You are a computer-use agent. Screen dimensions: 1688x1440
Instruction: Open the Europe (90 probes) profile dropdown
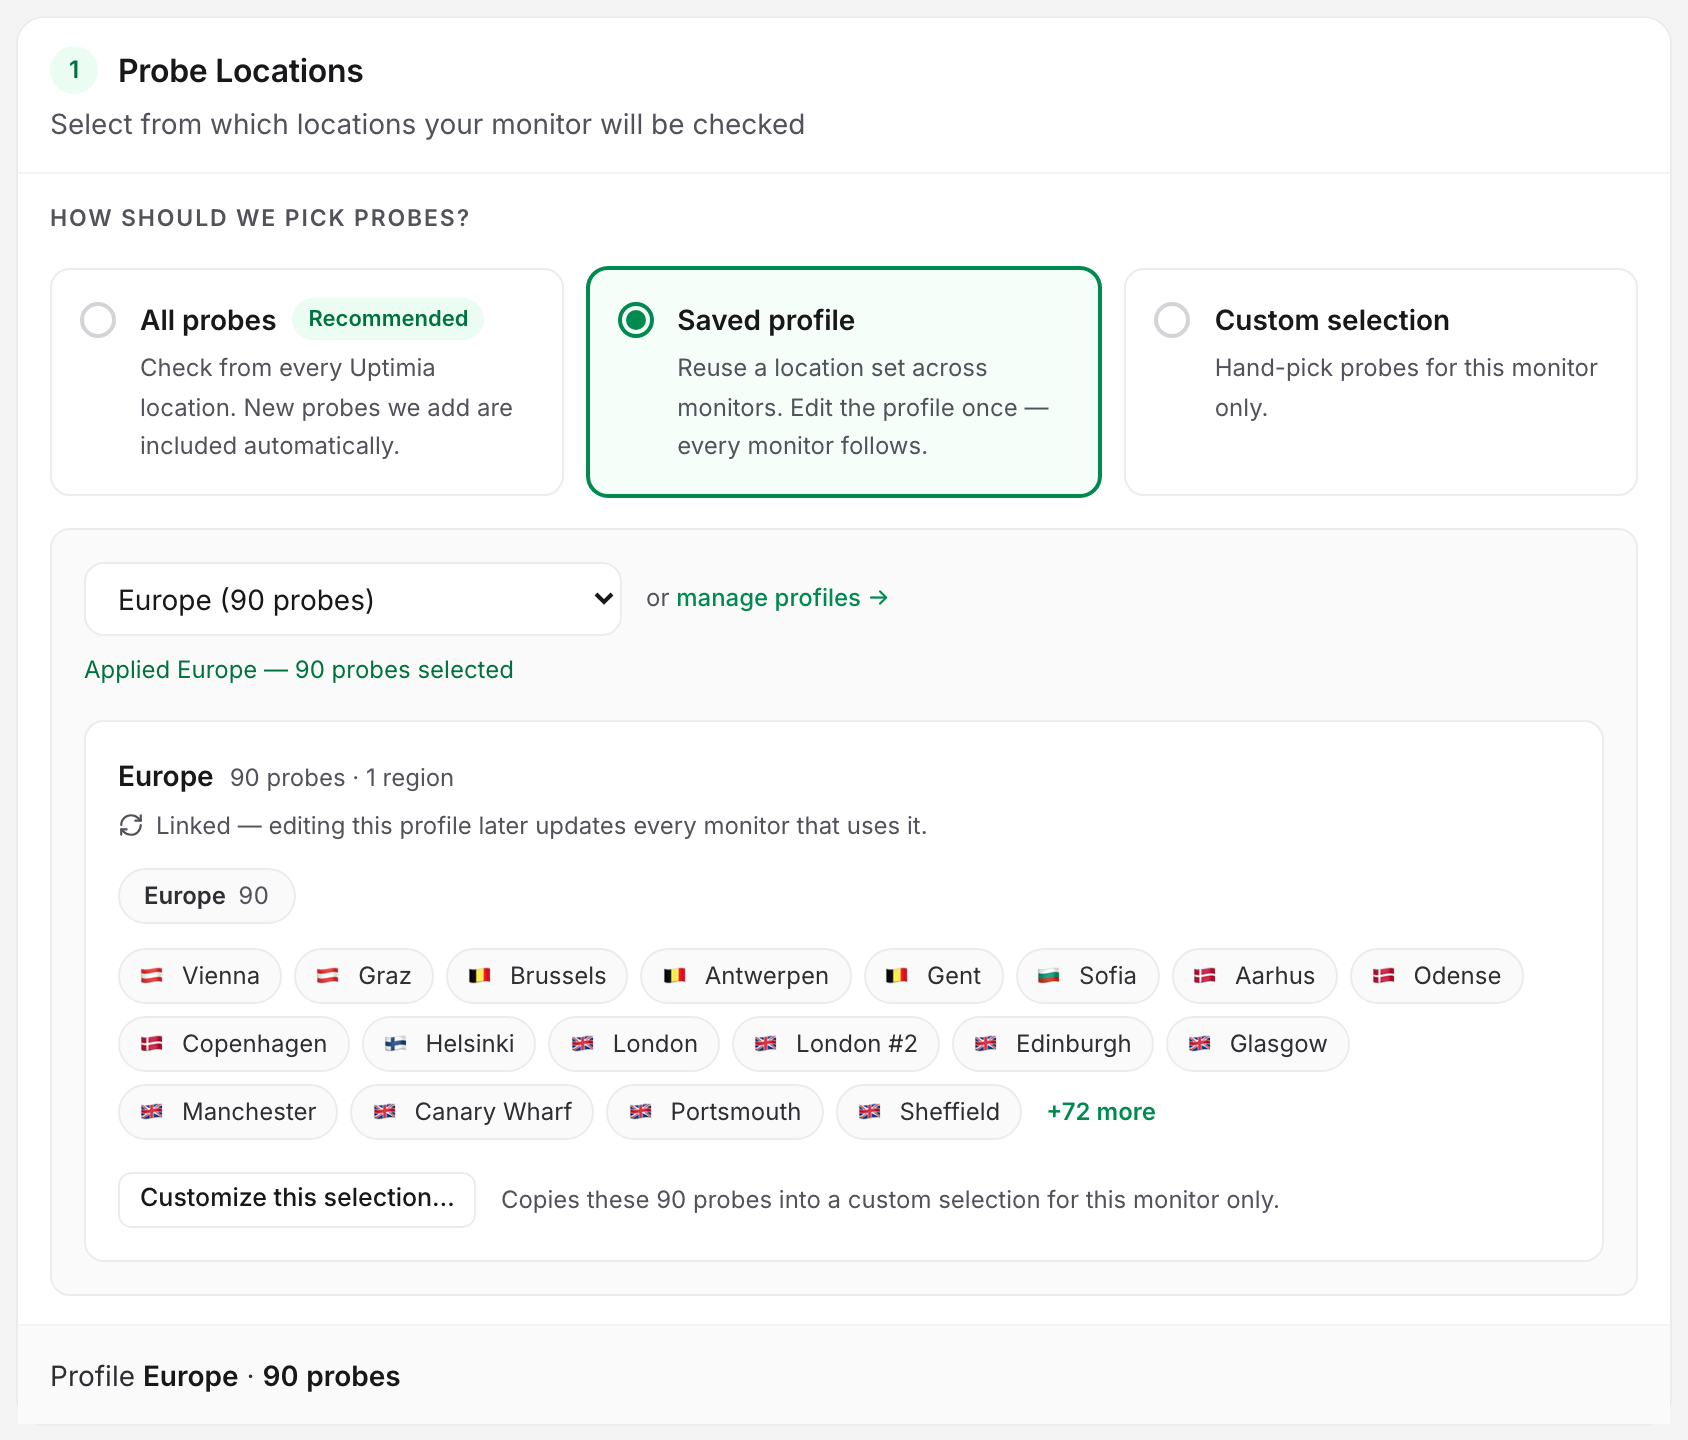point(353,599)
